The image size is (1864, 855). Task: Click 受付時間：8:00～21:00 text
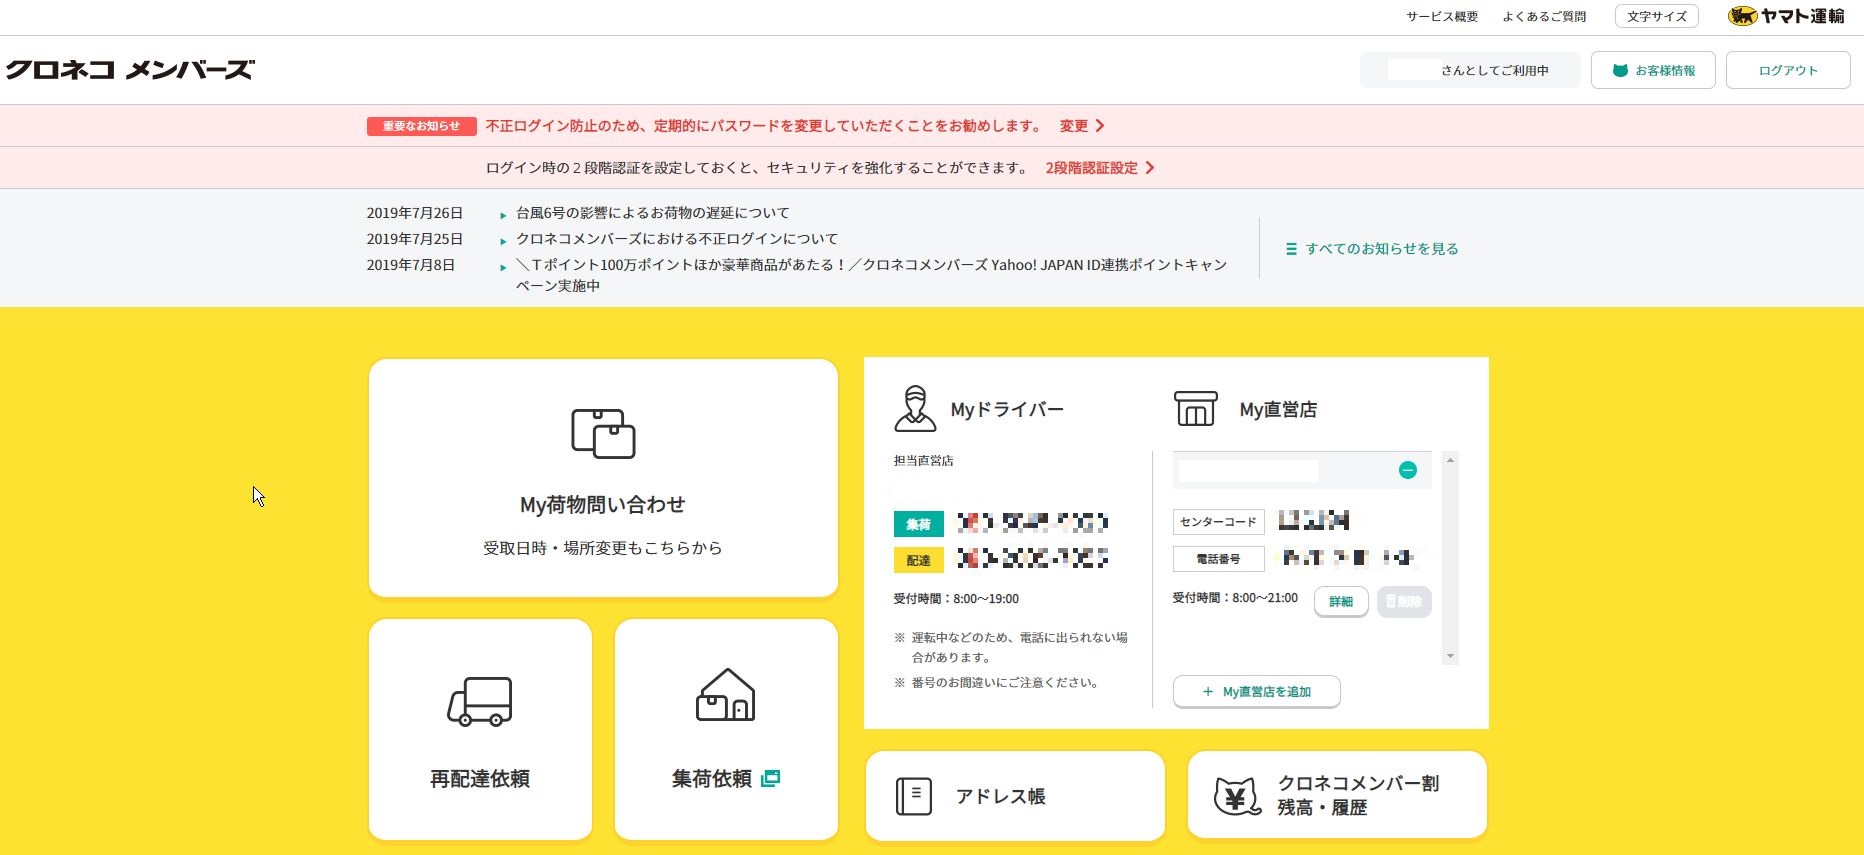(1235, 598)
